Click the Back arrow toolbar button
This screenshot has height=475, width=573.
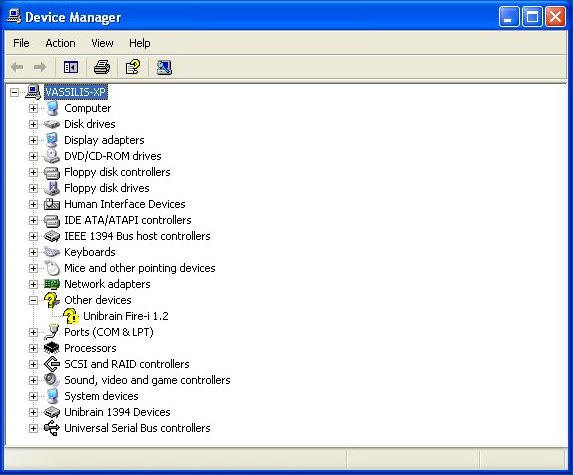click(17, 67)
